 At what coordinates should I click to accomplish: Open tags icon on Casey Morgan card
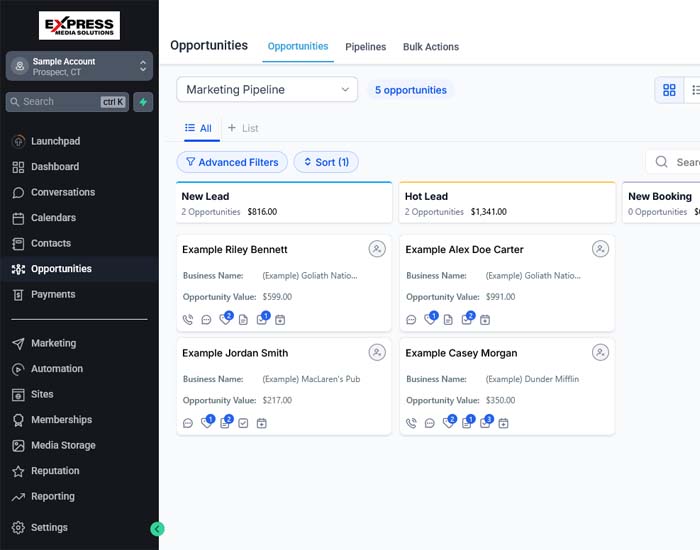(449, 422)
